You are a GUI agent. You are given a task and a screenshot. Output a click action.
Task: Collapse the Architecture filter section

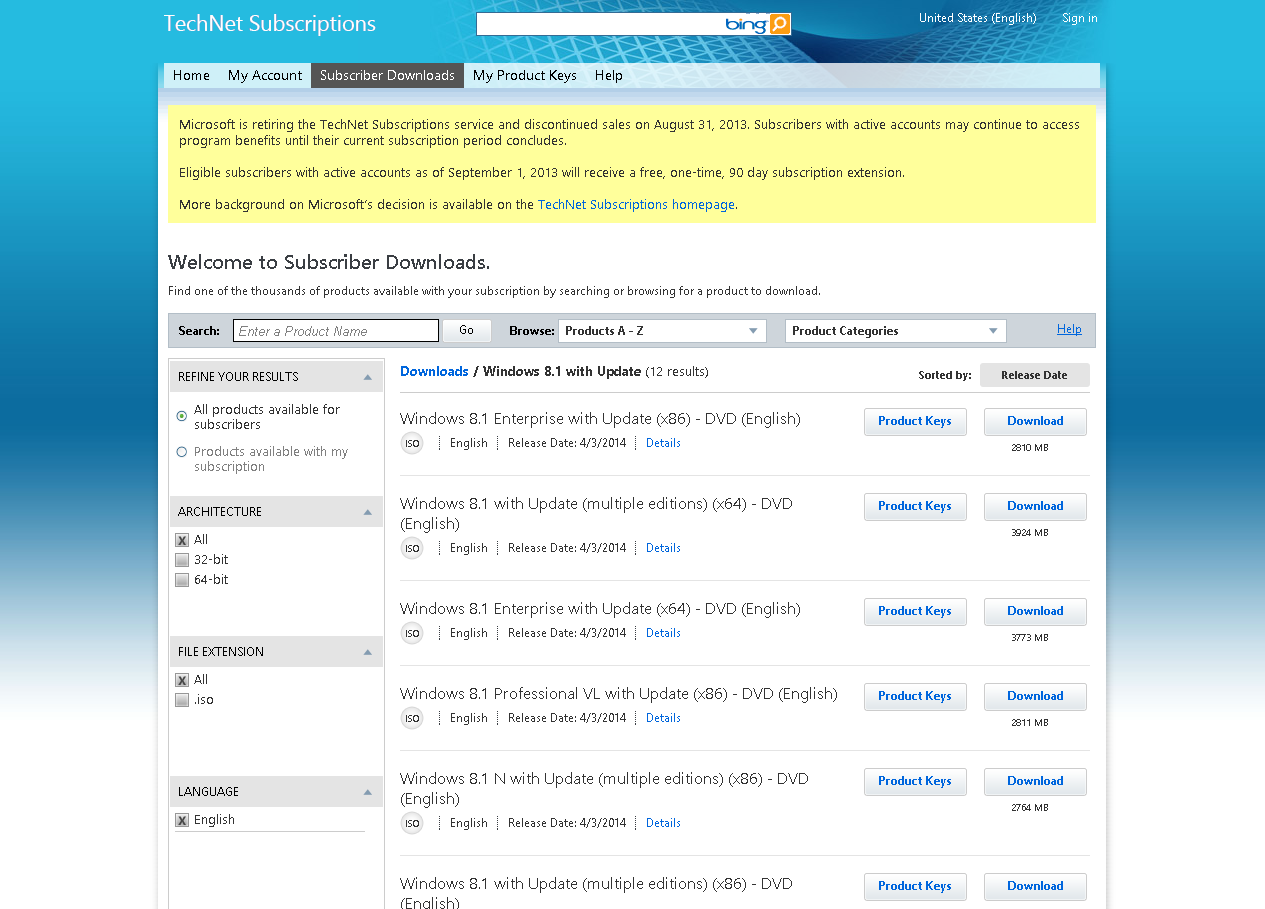(367, 512)
